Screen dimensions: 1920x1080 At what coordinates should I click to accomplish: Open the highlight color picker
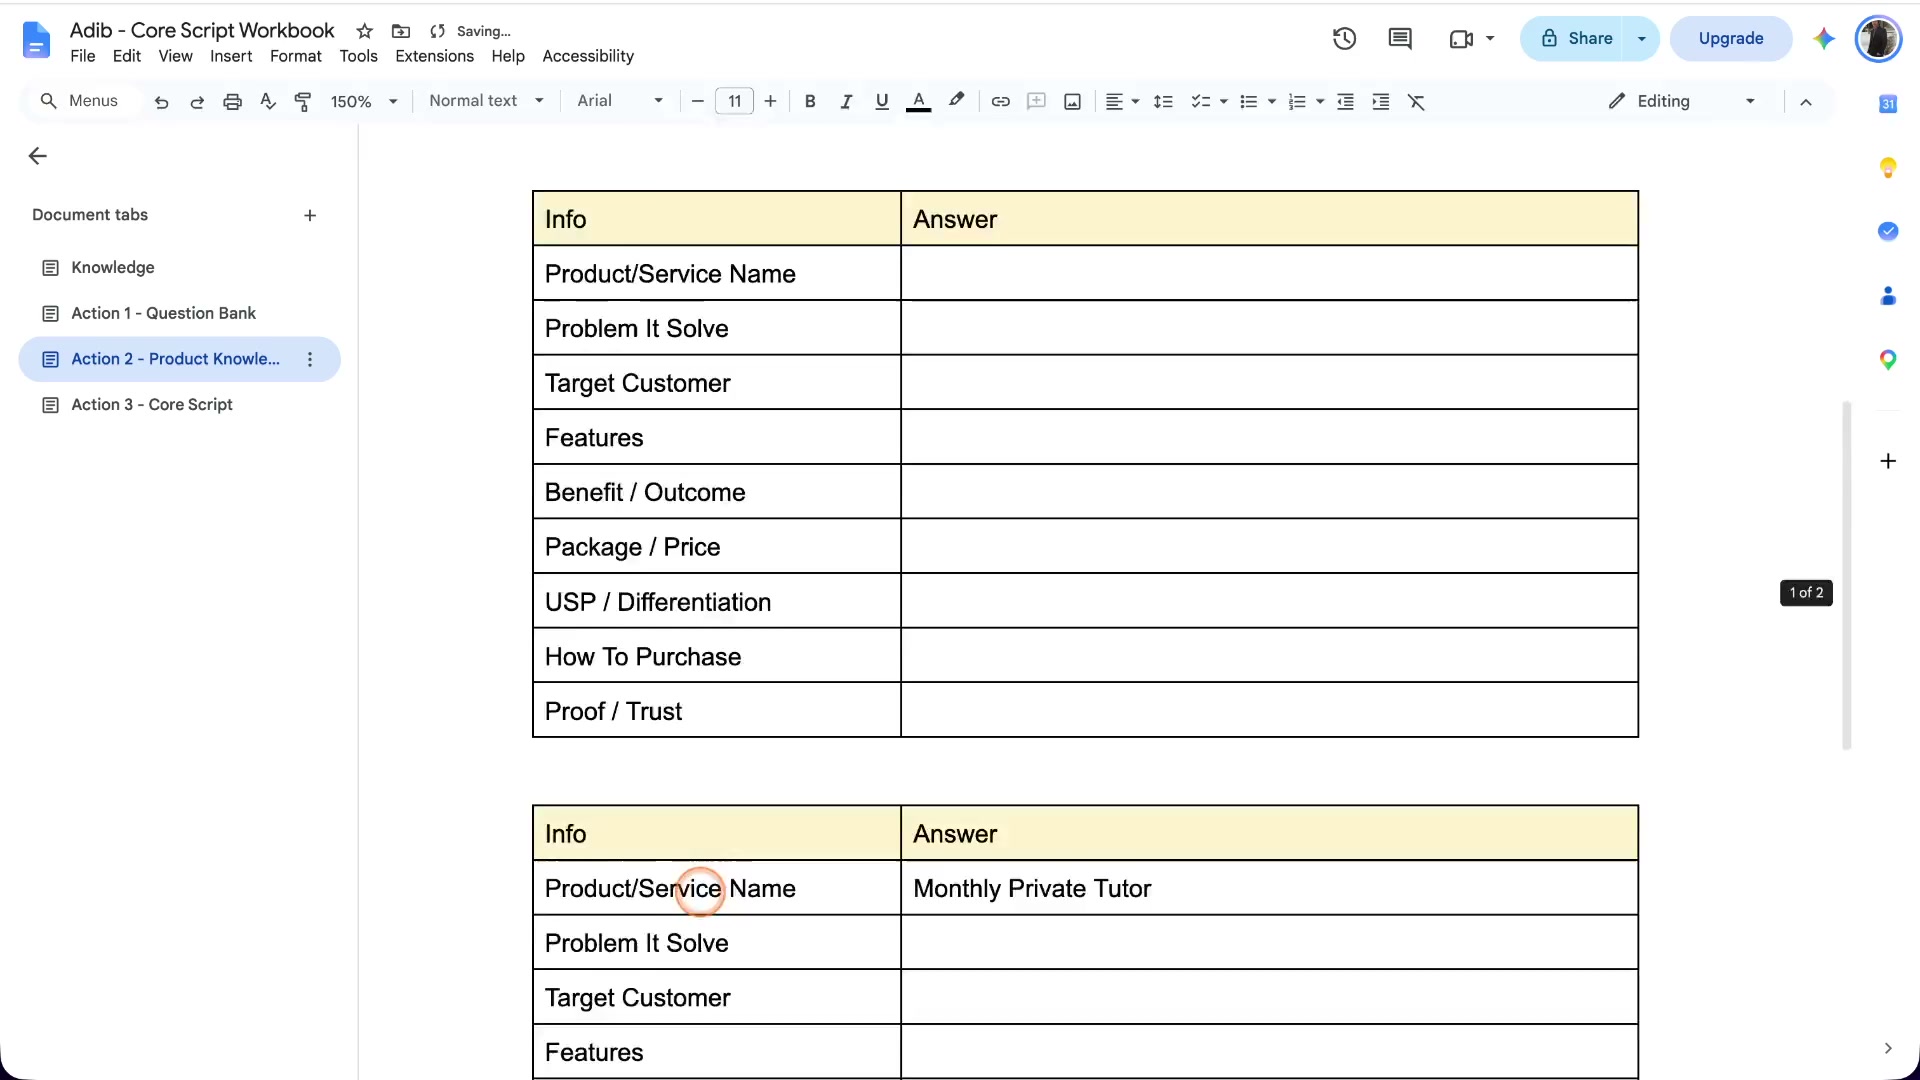coord(957,101)
